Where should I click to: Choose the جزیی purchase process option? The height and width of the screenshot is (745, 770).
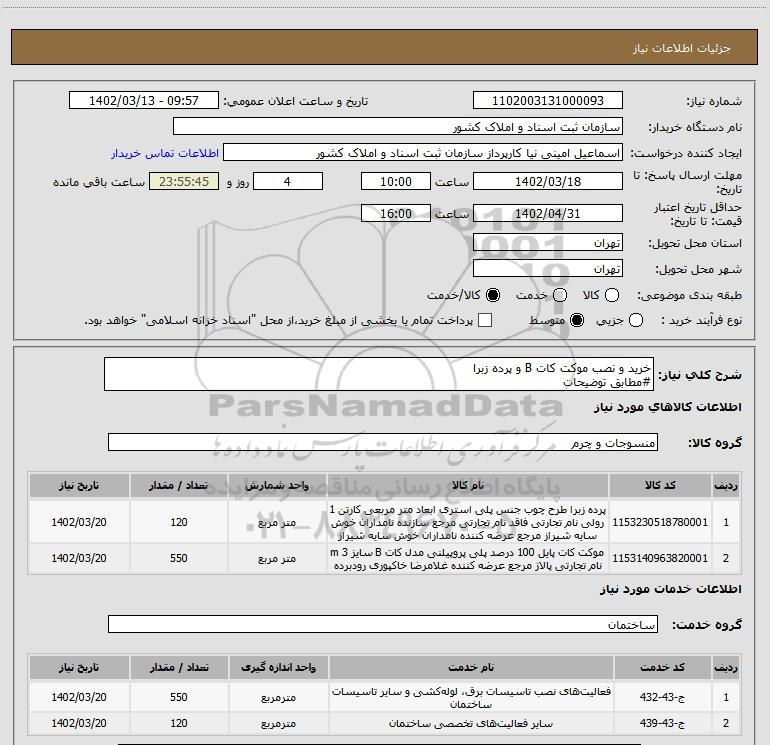coord(636,321)
